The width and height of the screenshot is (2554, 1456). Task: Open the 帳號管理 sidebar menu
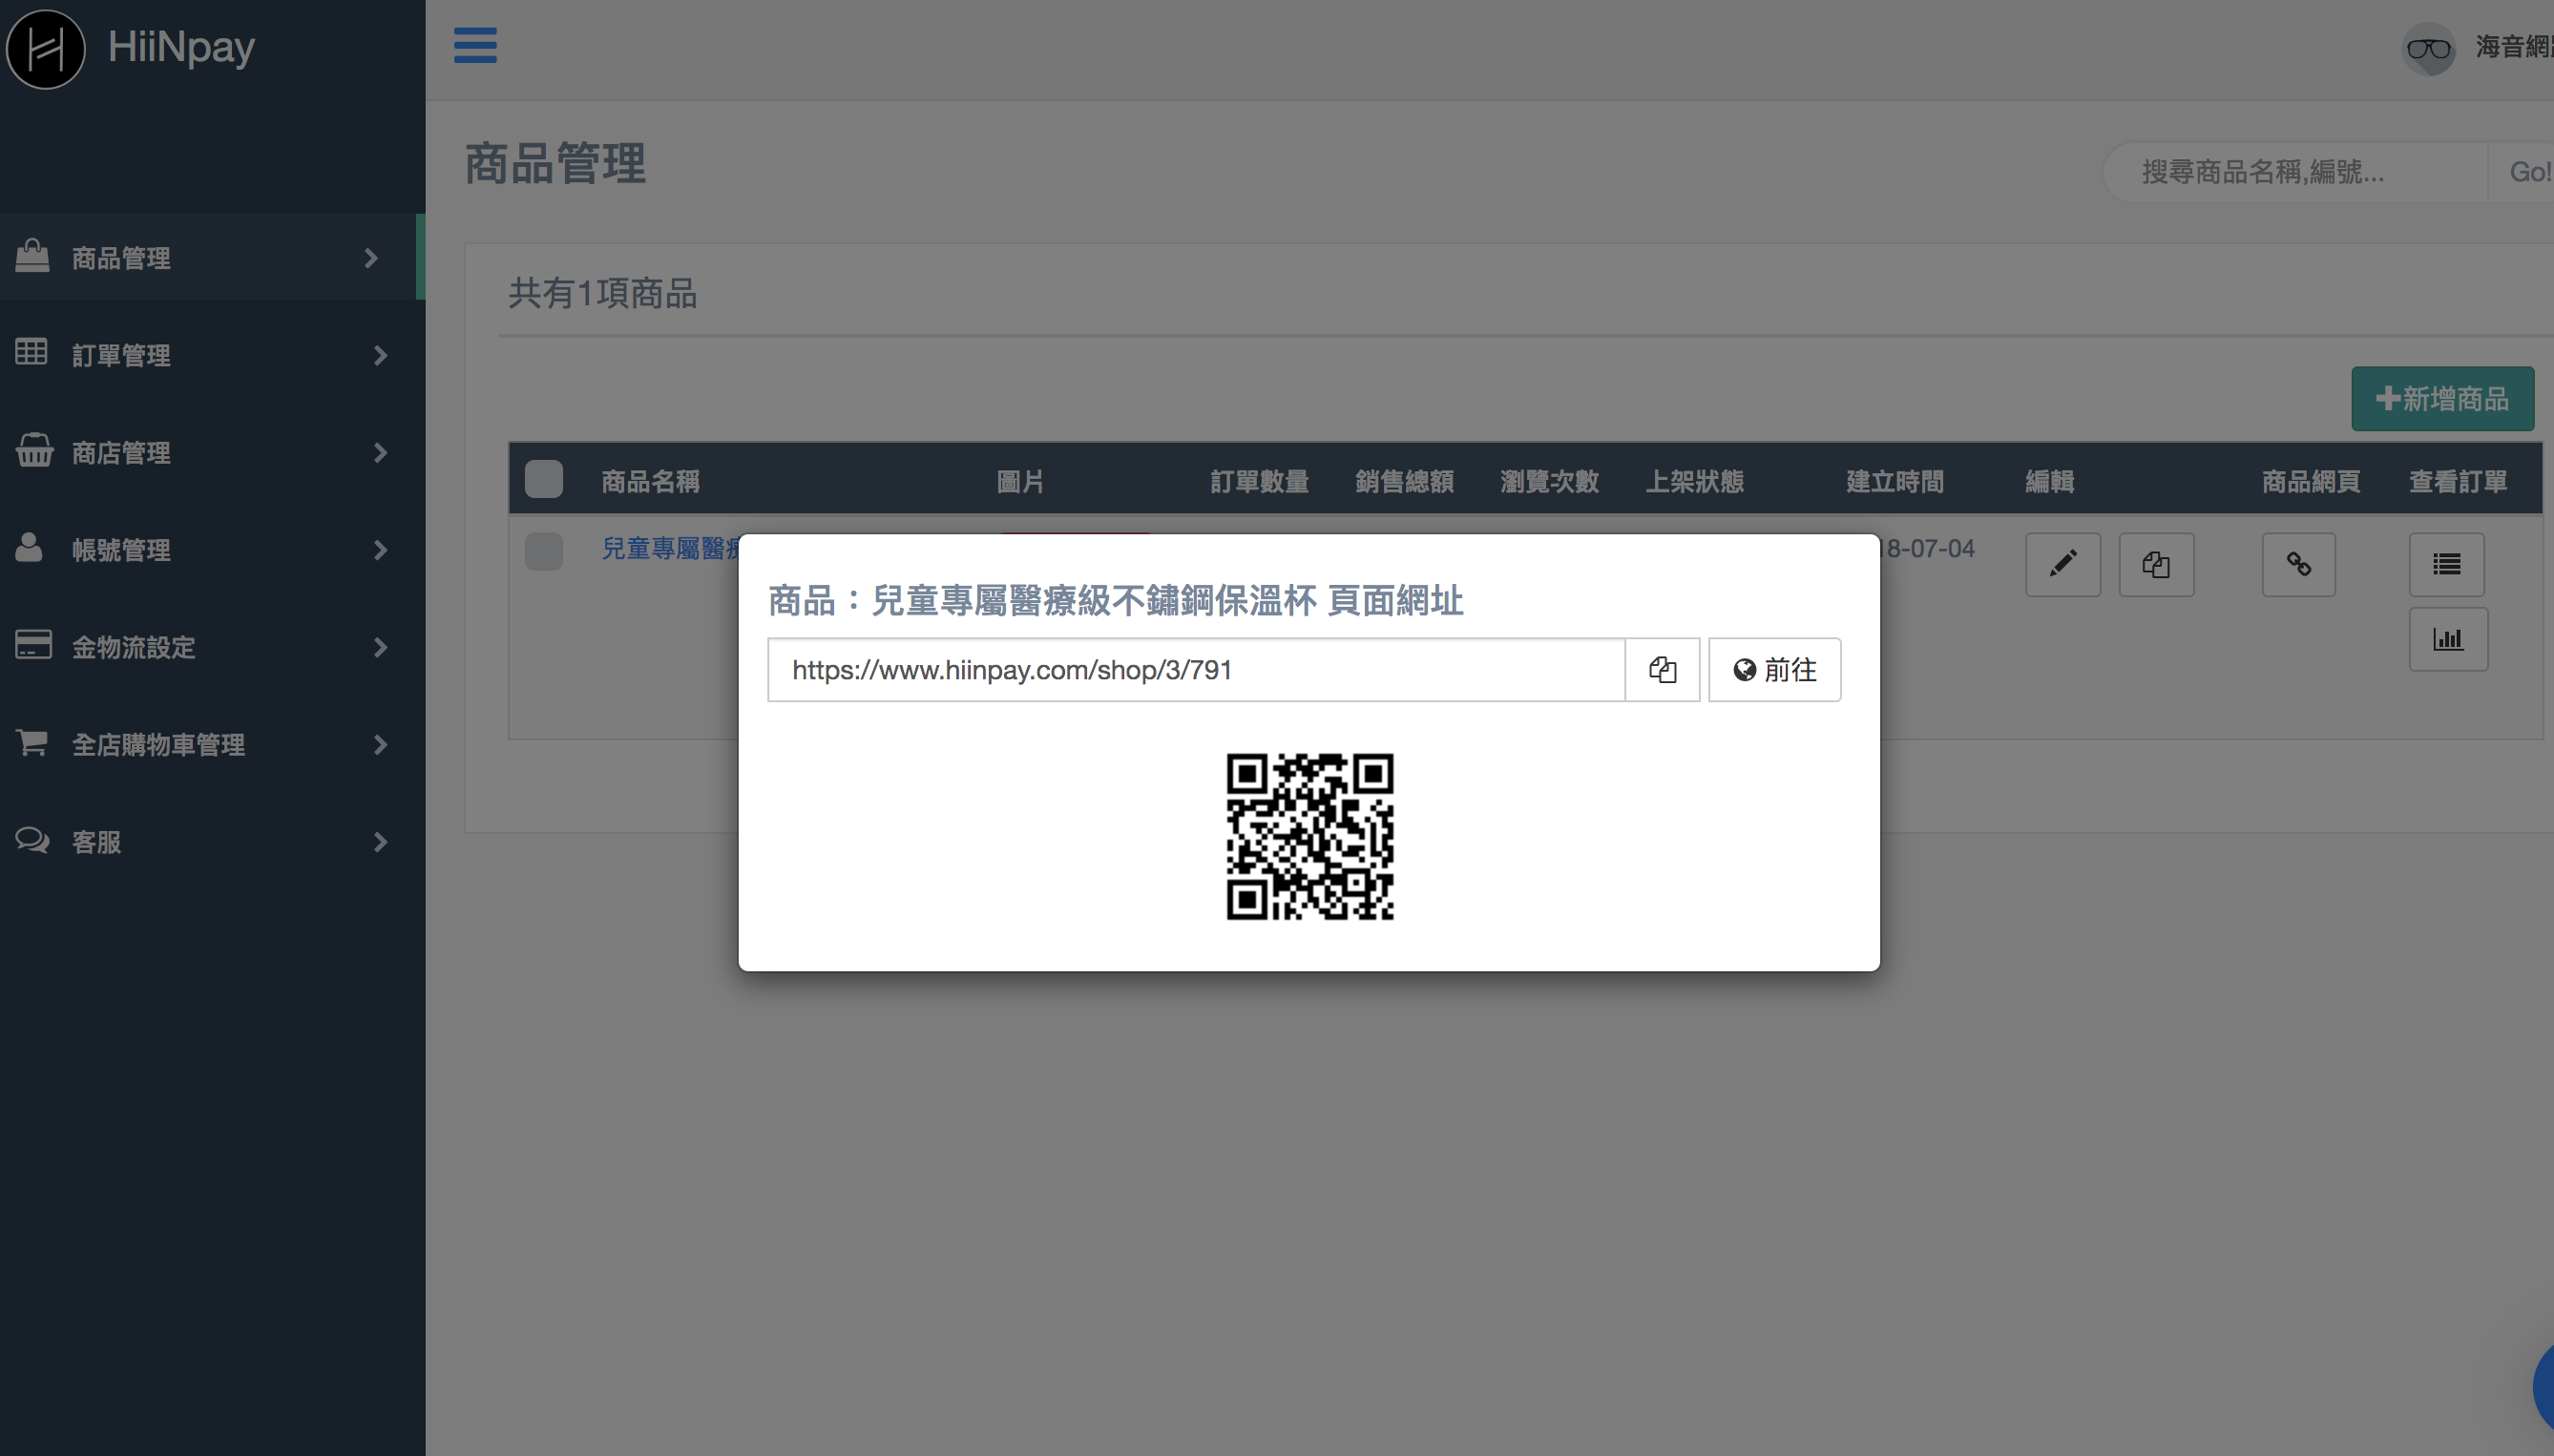coord(212,549)
